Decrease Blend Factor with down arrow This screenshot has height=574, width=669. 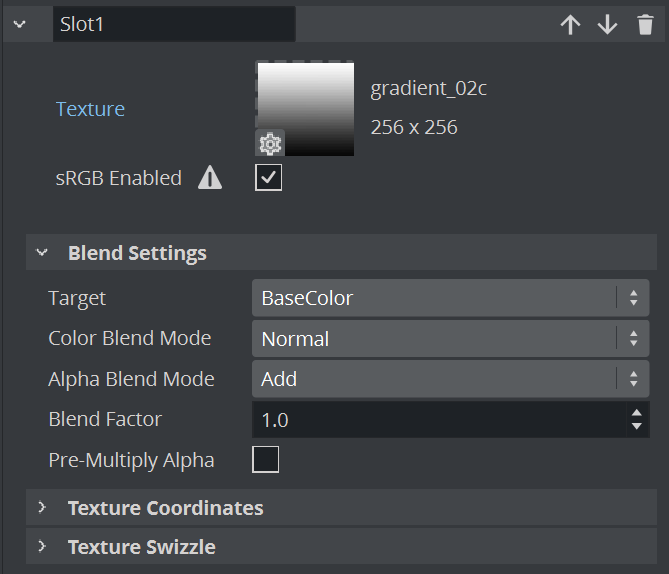tap(637, 426)
